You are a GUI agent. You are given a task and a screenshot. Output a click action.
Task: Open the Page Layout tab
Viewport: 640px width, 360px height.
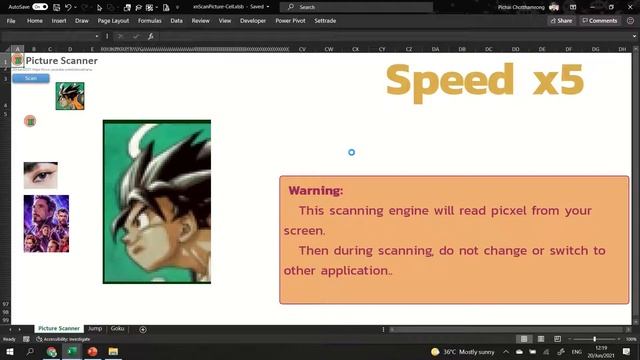pos(113,21)
